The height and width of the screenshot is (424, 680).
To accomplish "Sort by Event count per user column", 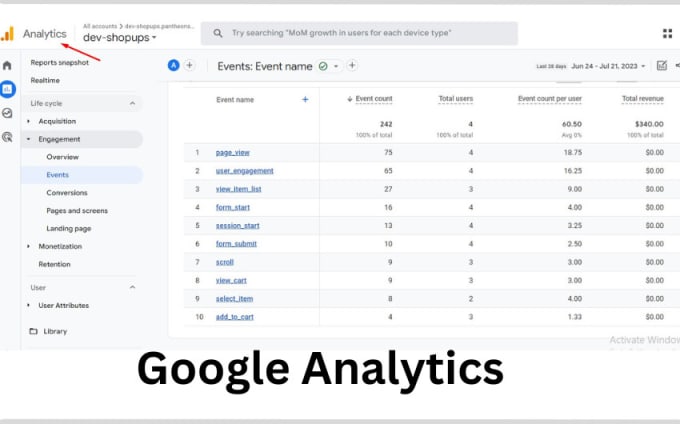I will click(x=549, y=99).
